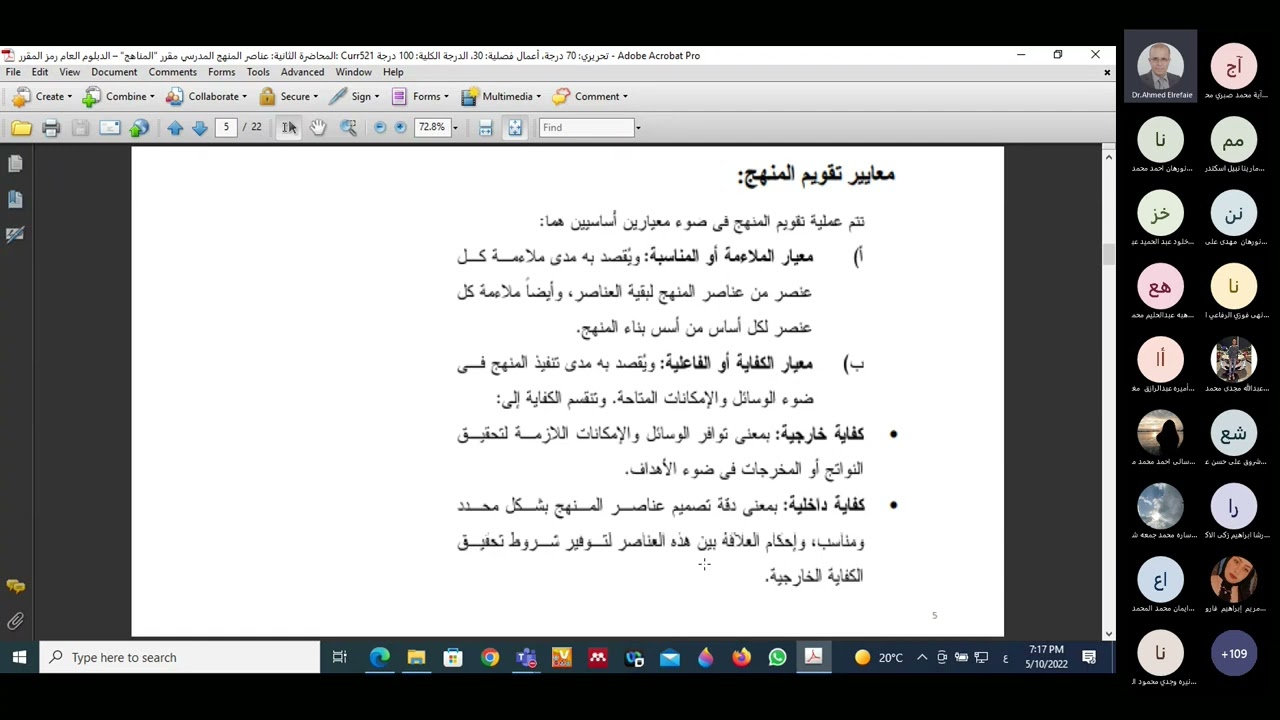Screen dimensions: 1280x720
Task: Enable one full page view
Action: [515, 128]
